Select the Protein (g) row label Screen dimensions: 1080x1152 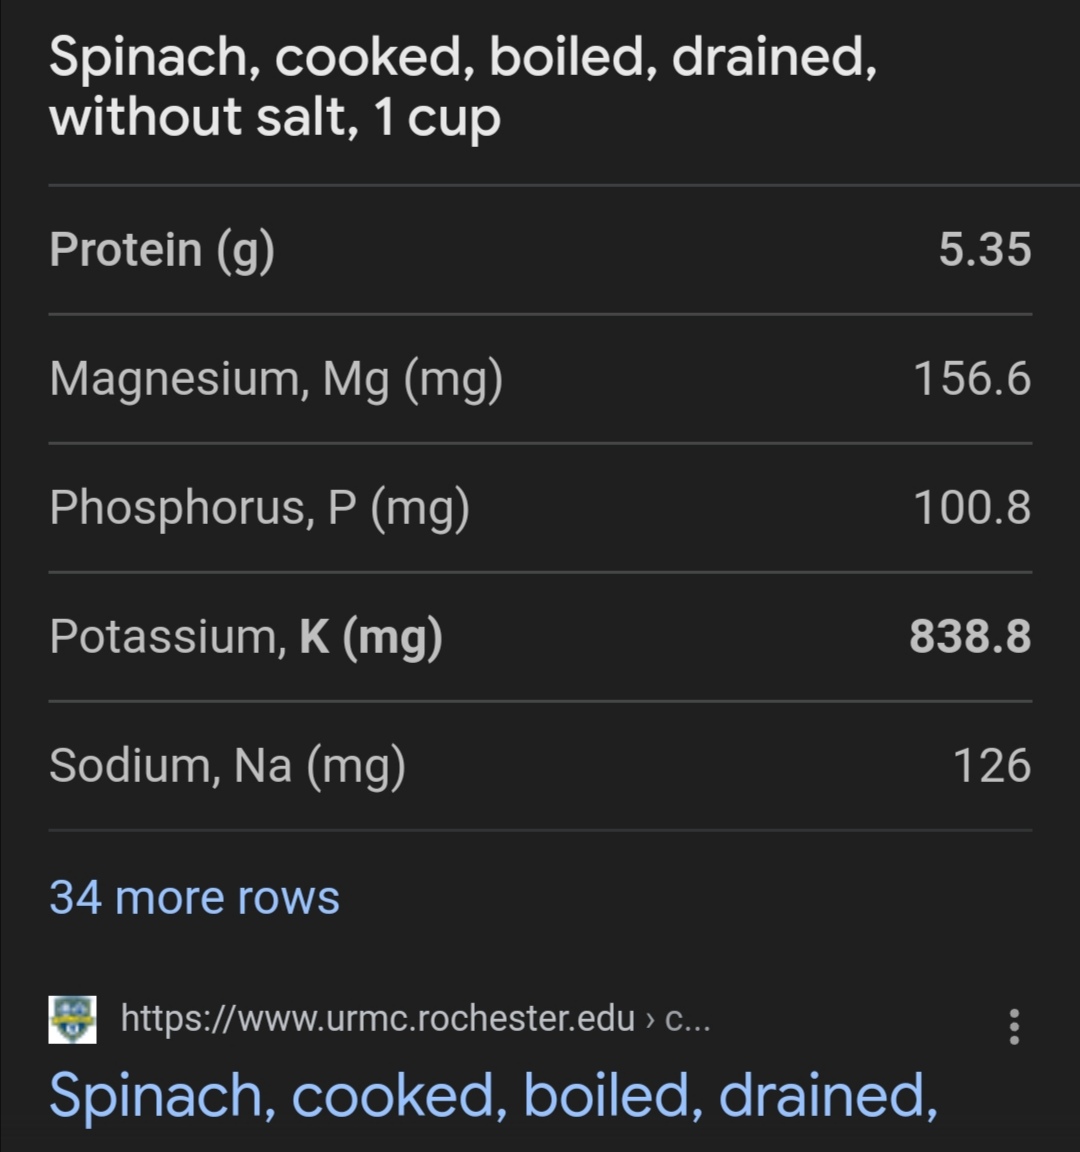pyautogui.click(x=162, y=251)
